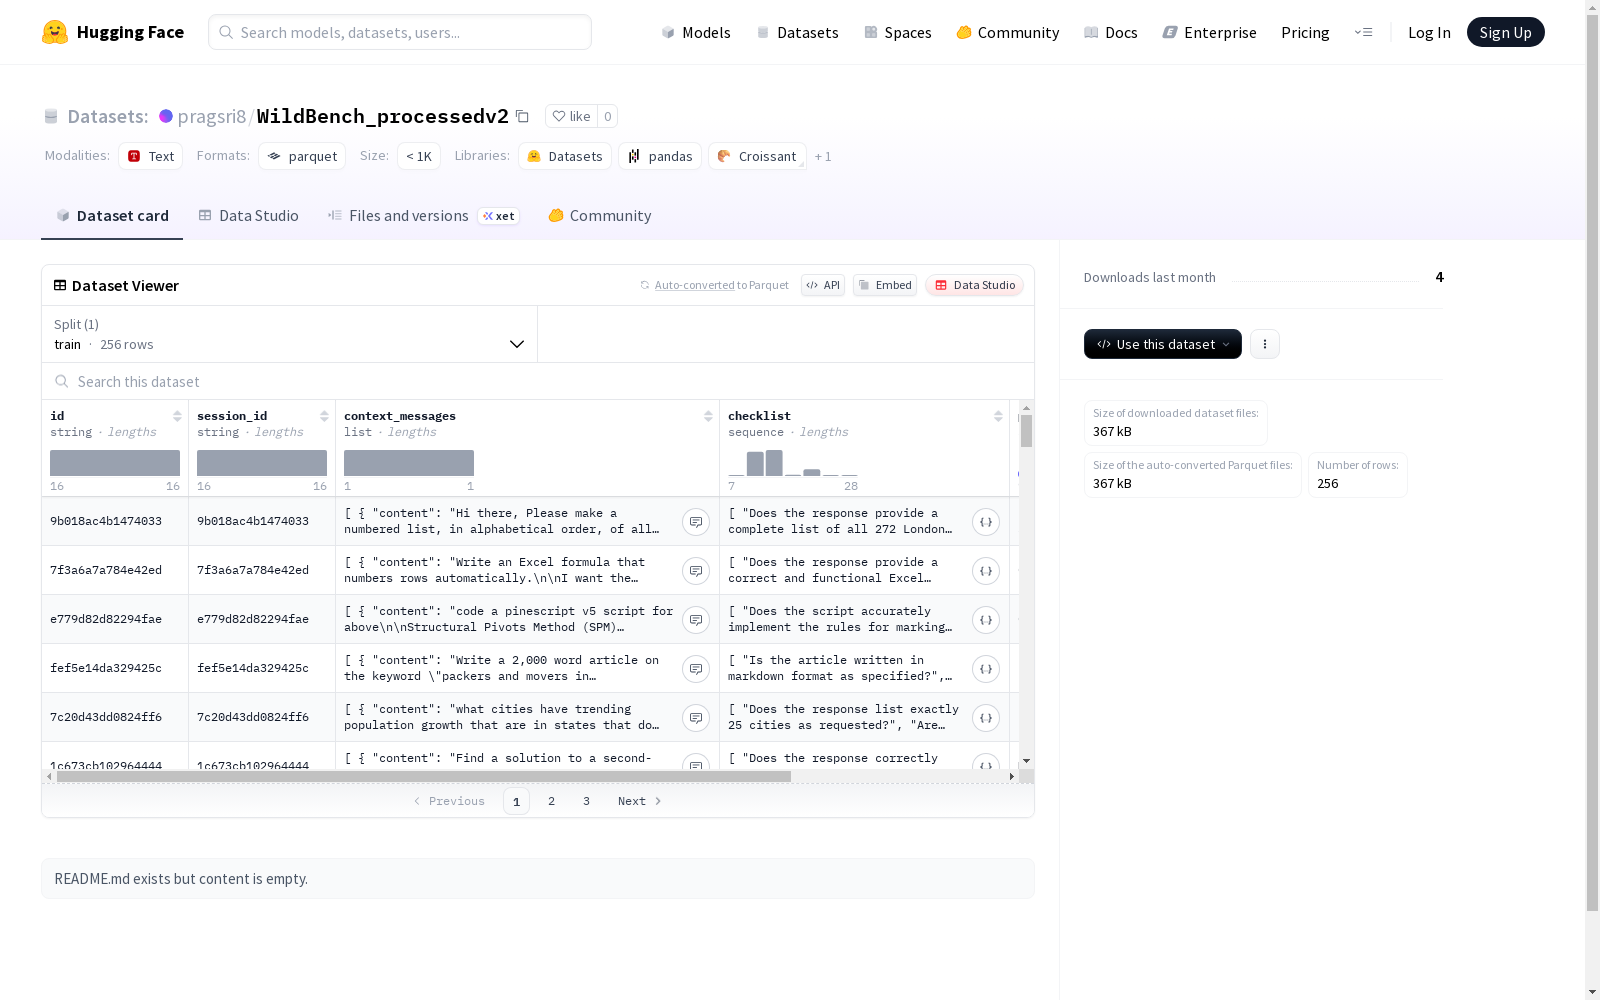The height and width of the screenshot is (1000, 1600).
Task: Click the Datasets library tag
Action: pos(565,156)
